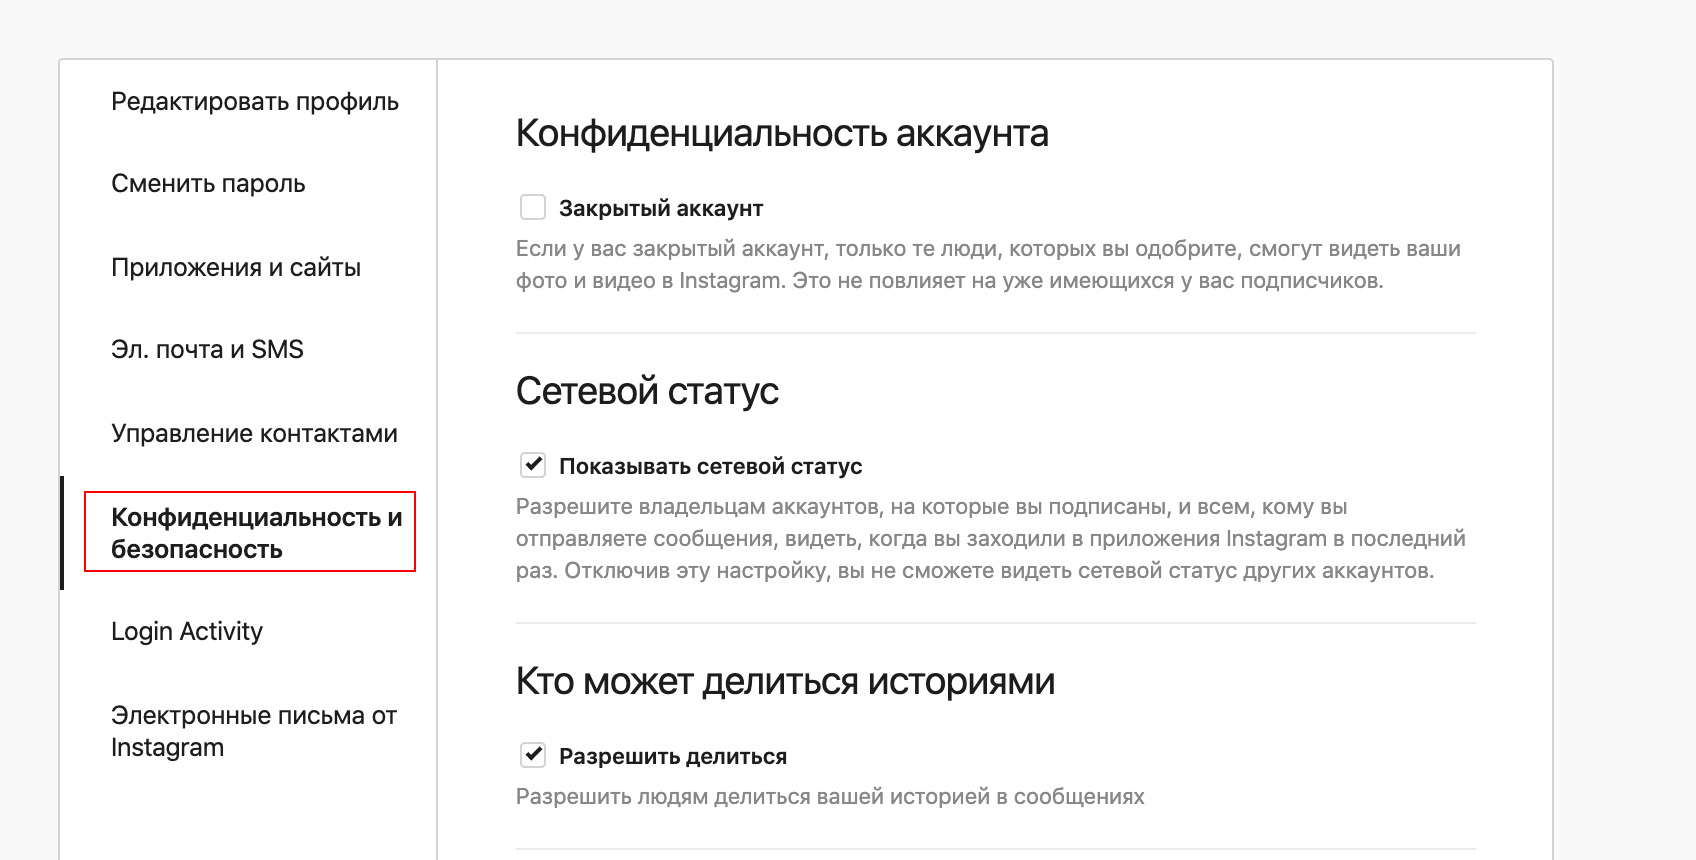1696x860 pixels.
Task: Navigate to "Управление контактами"
Action: pos(254,434)
